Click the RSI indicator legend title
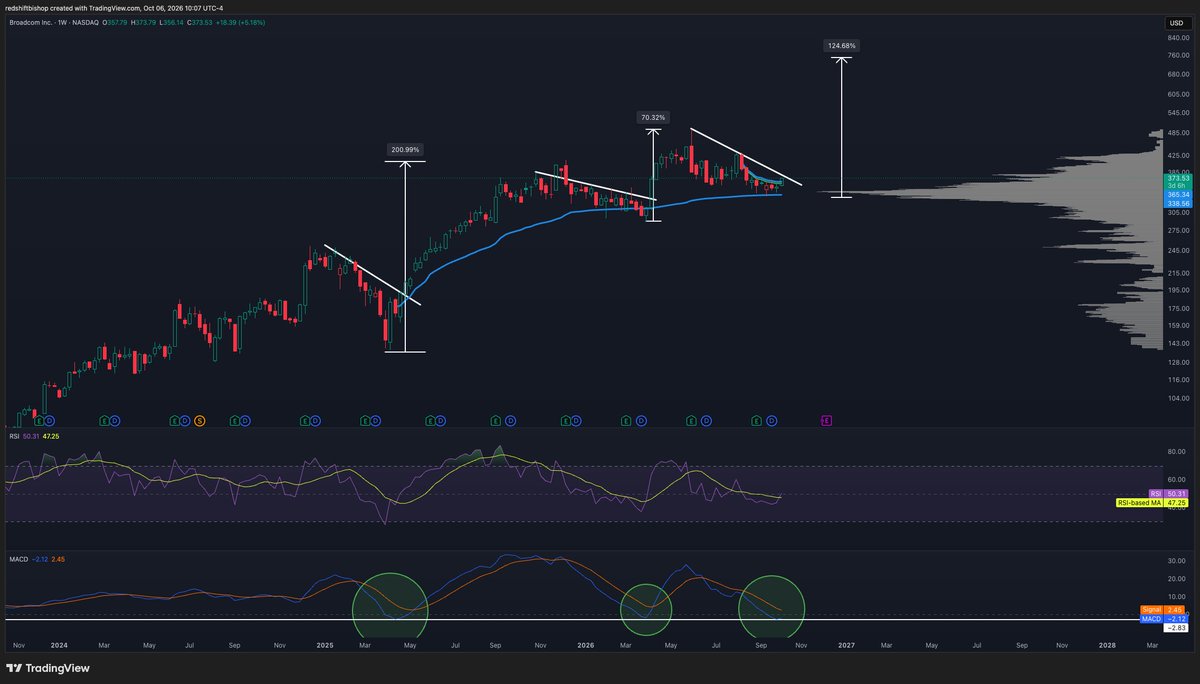The image size is (1200, 684). click(x=13, y=437)
